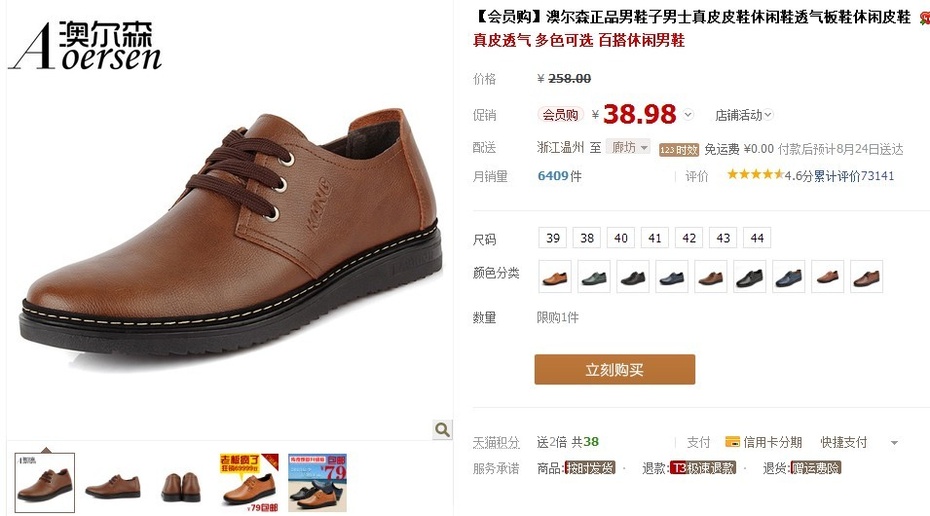Click the 会员购 promotion tag

tap(560, 114)
